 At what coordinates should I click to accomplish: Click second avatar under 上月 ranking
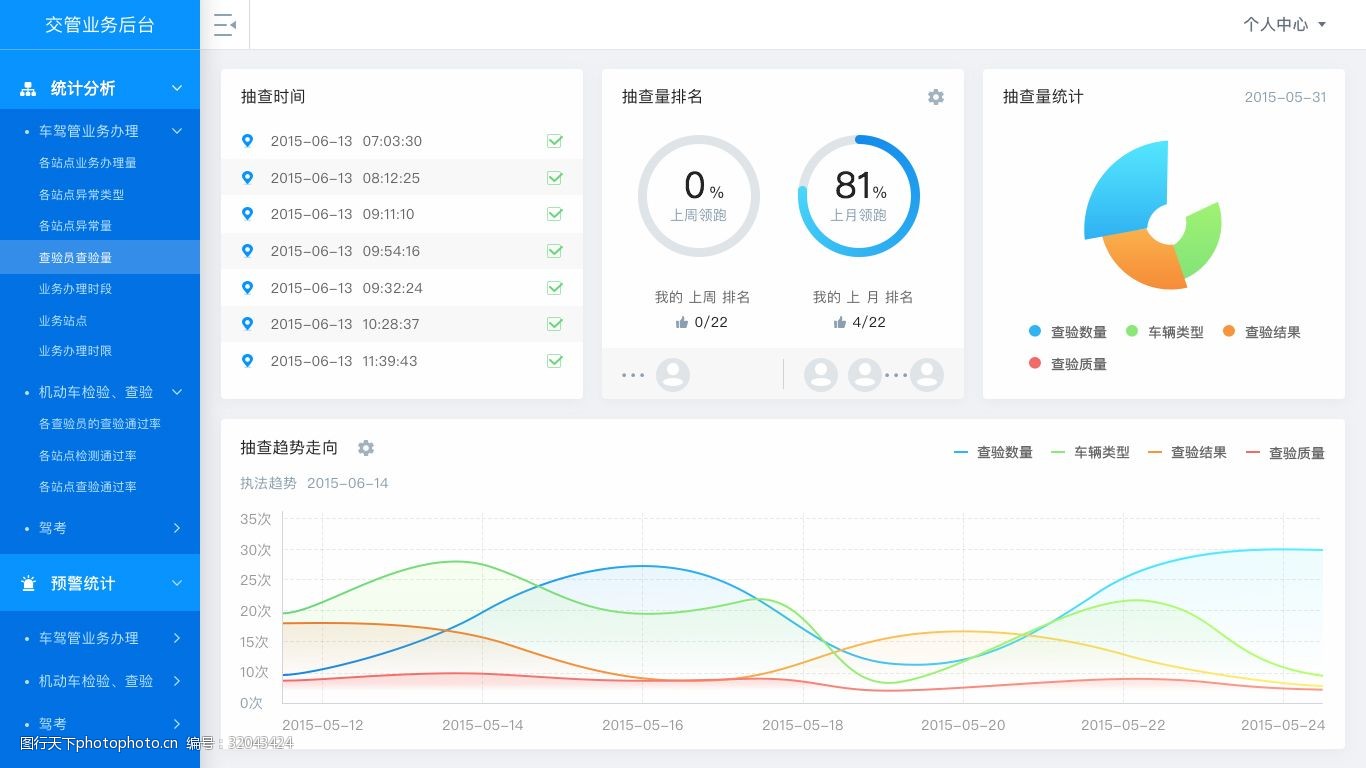click(x=865, y=375)
